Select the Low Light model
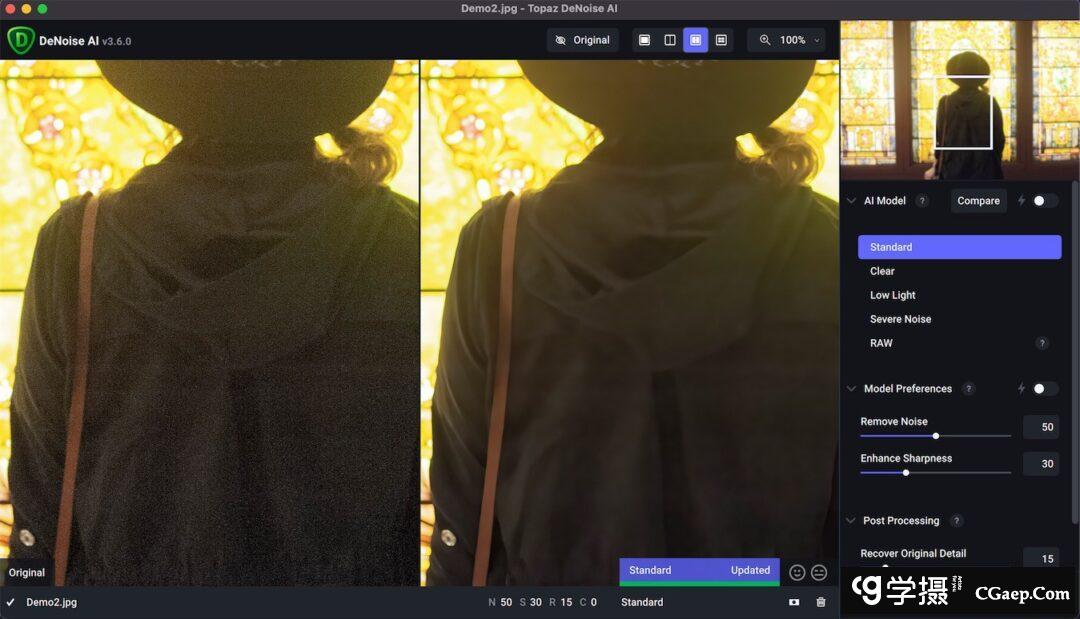 click(893, 295)
